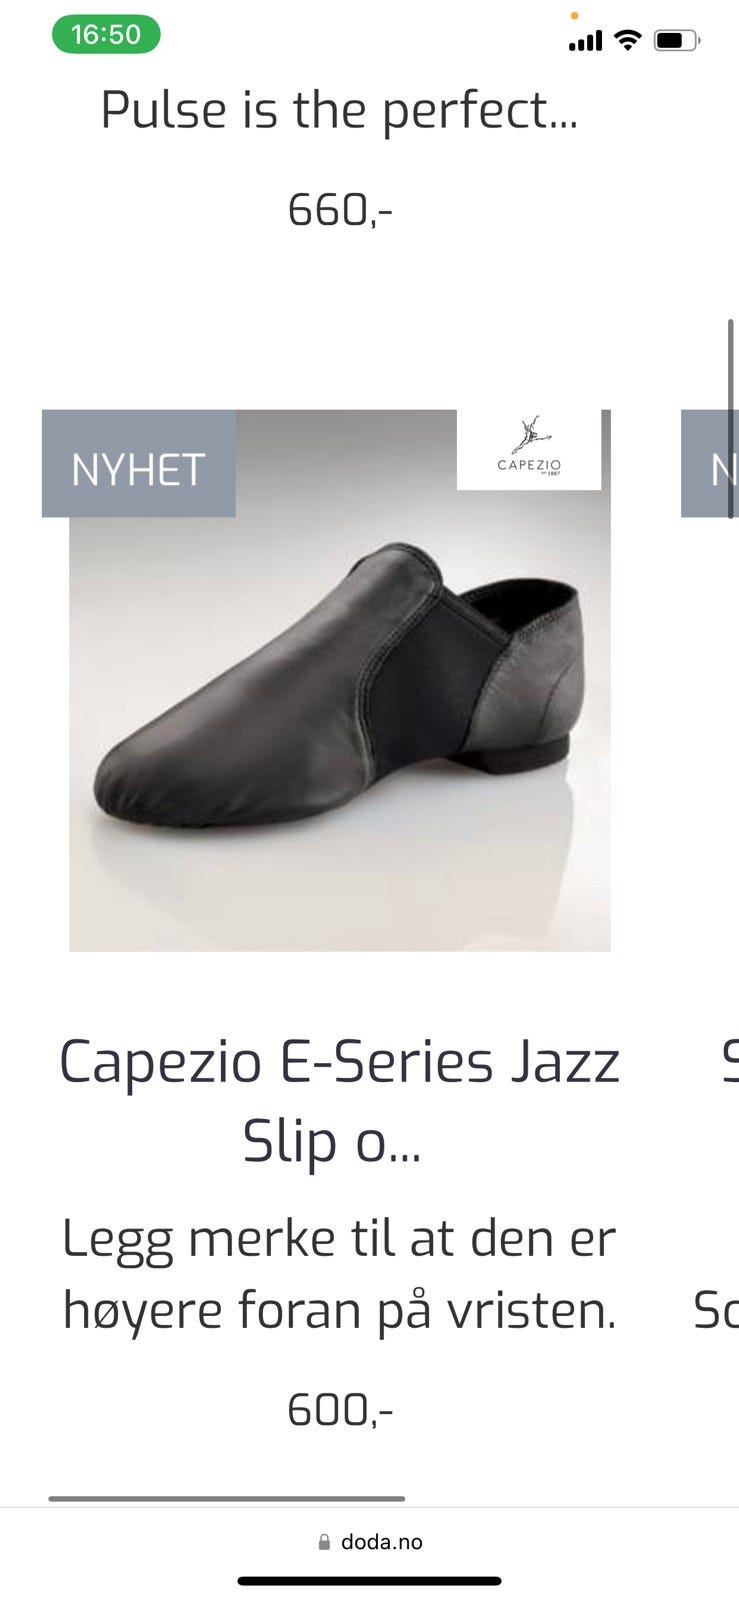Image resolution: width=739 pixels, height=1600 pixels.
Task: Click the 660,- price of the Pulse product
Action: tap(340, 210)
